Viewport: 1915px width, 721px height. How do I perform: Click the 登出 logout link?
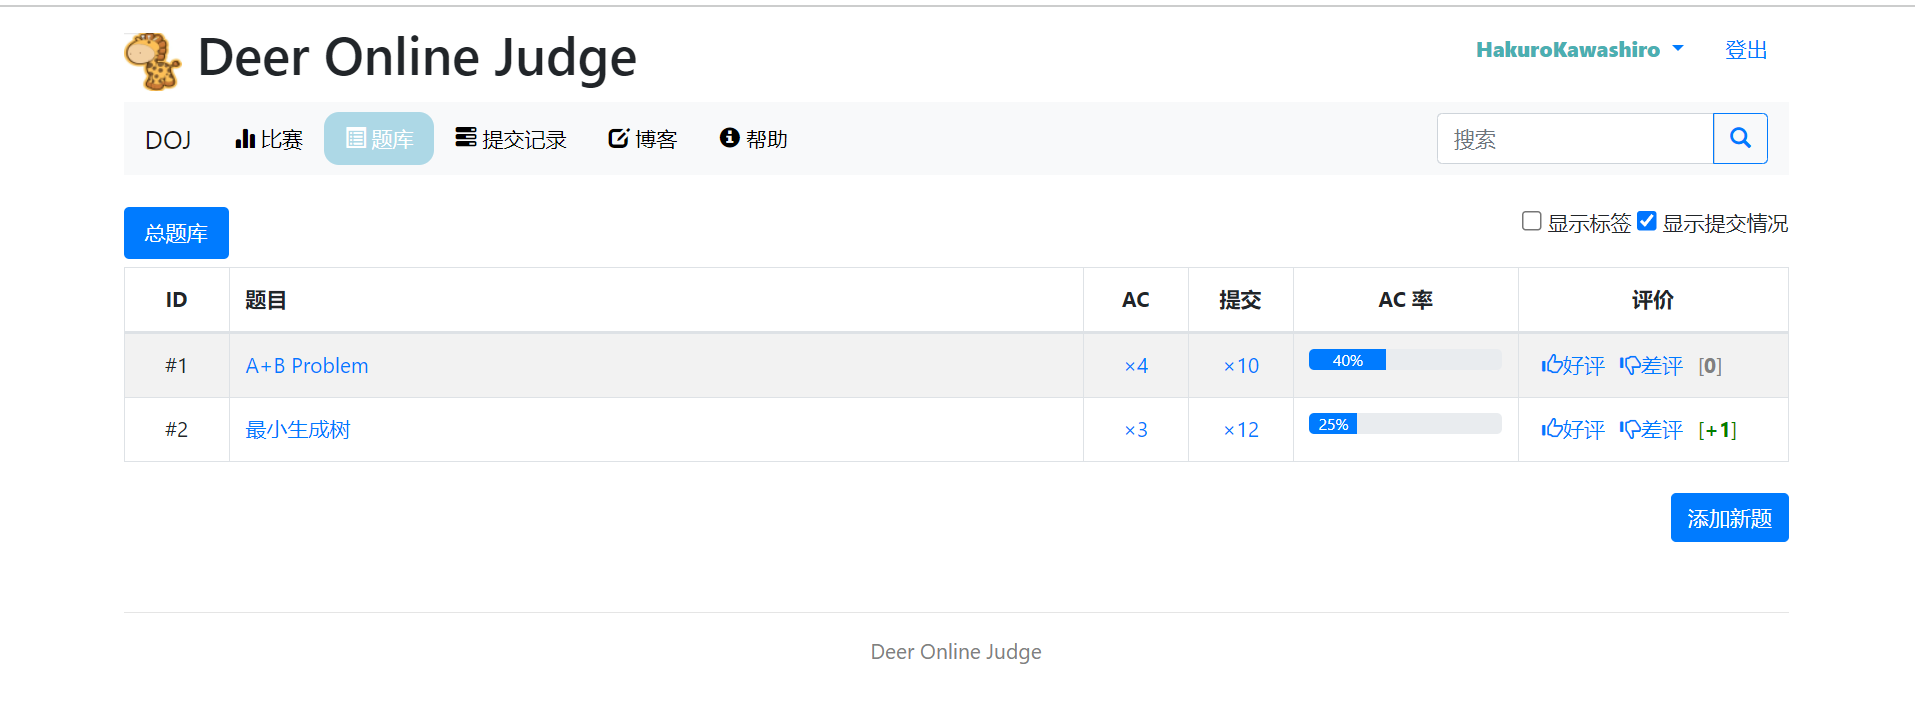pos(1746,50)
